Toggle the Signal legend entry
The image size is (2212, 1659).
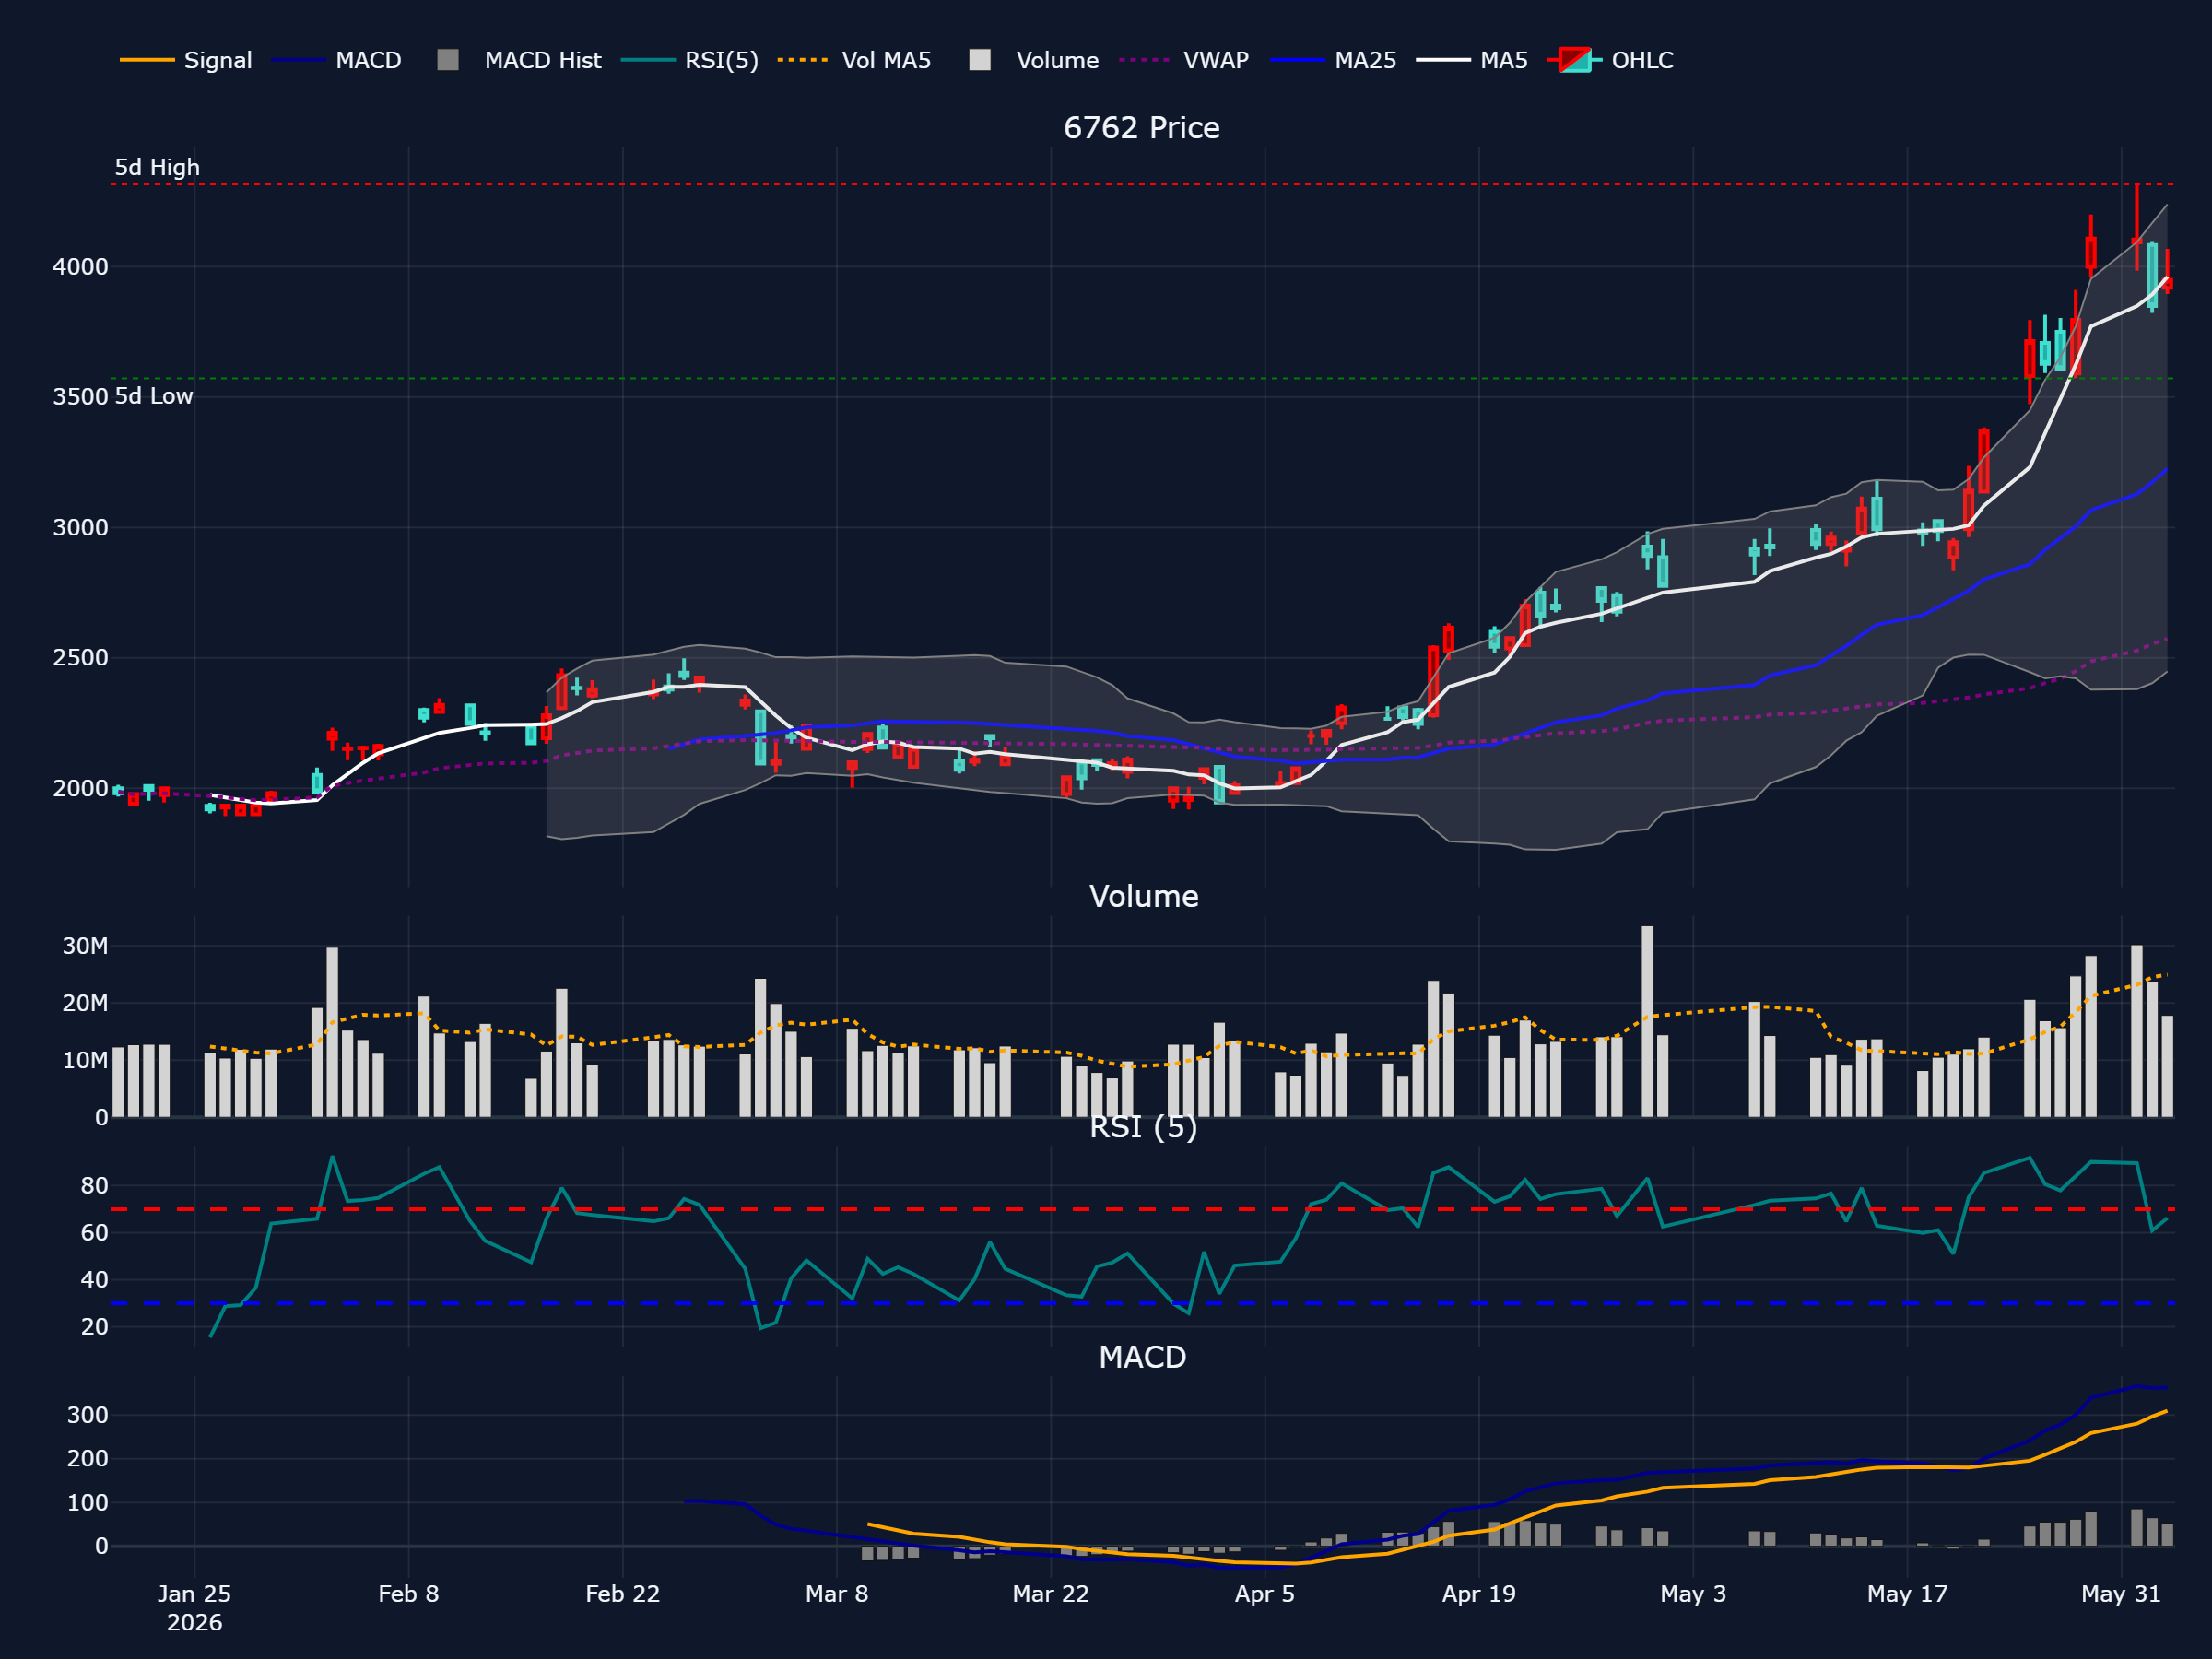click(x=185, y=60)
